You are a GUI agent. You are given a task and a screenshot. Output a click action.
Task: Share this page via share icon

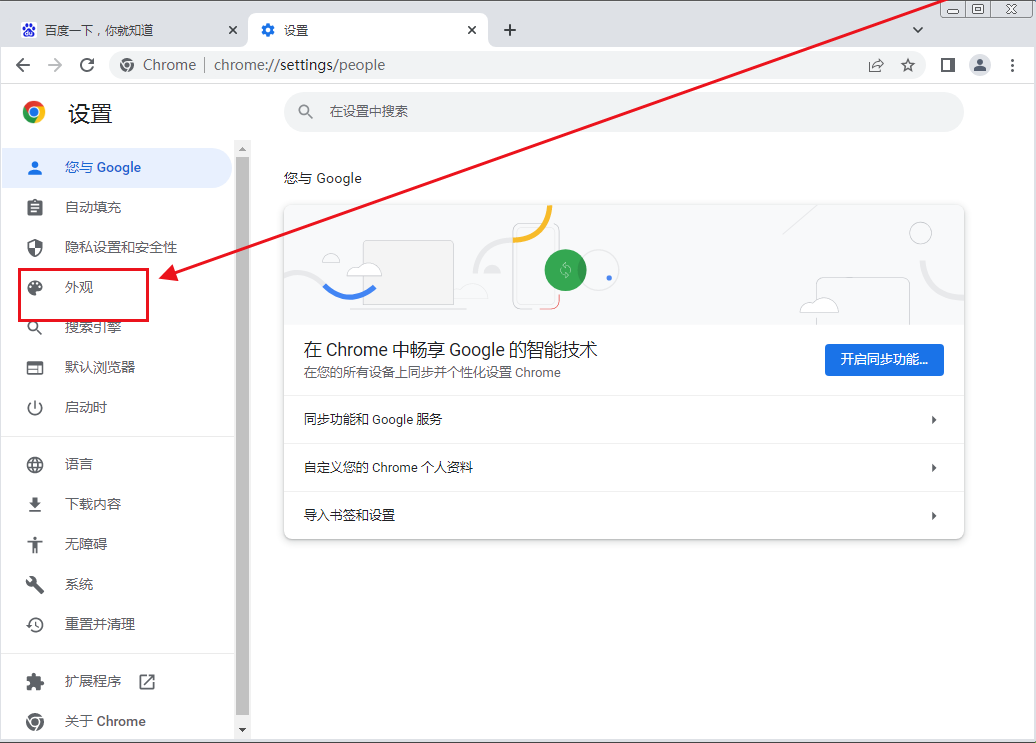(x=876, y=65)
